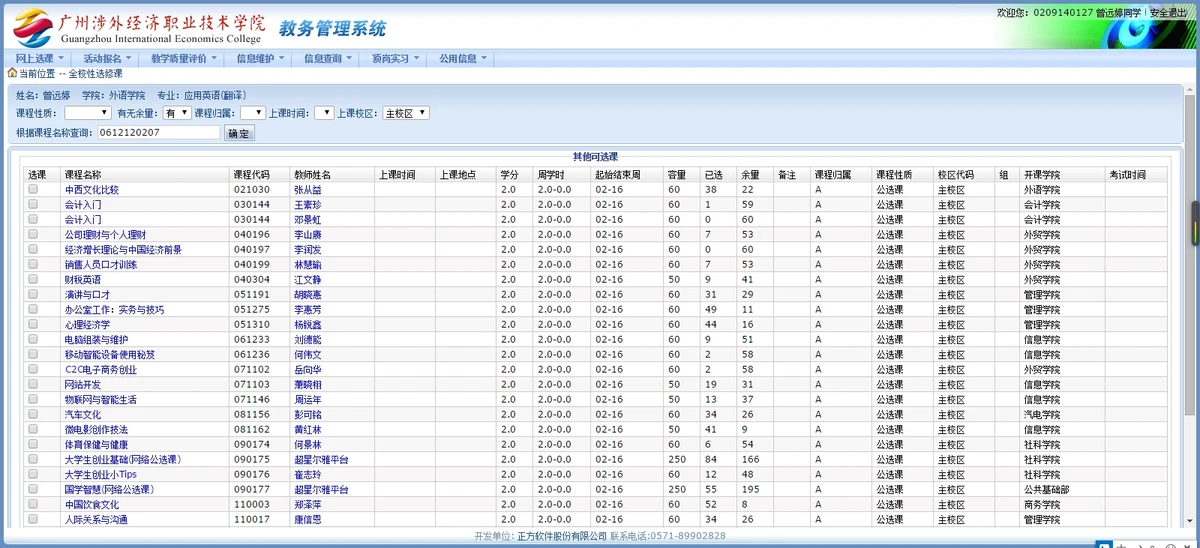Open the 课程性质 dropdown
Image resolution: width=1200 pixels, height=548 pixels.
pyautogui.click(x=87, y=113)
